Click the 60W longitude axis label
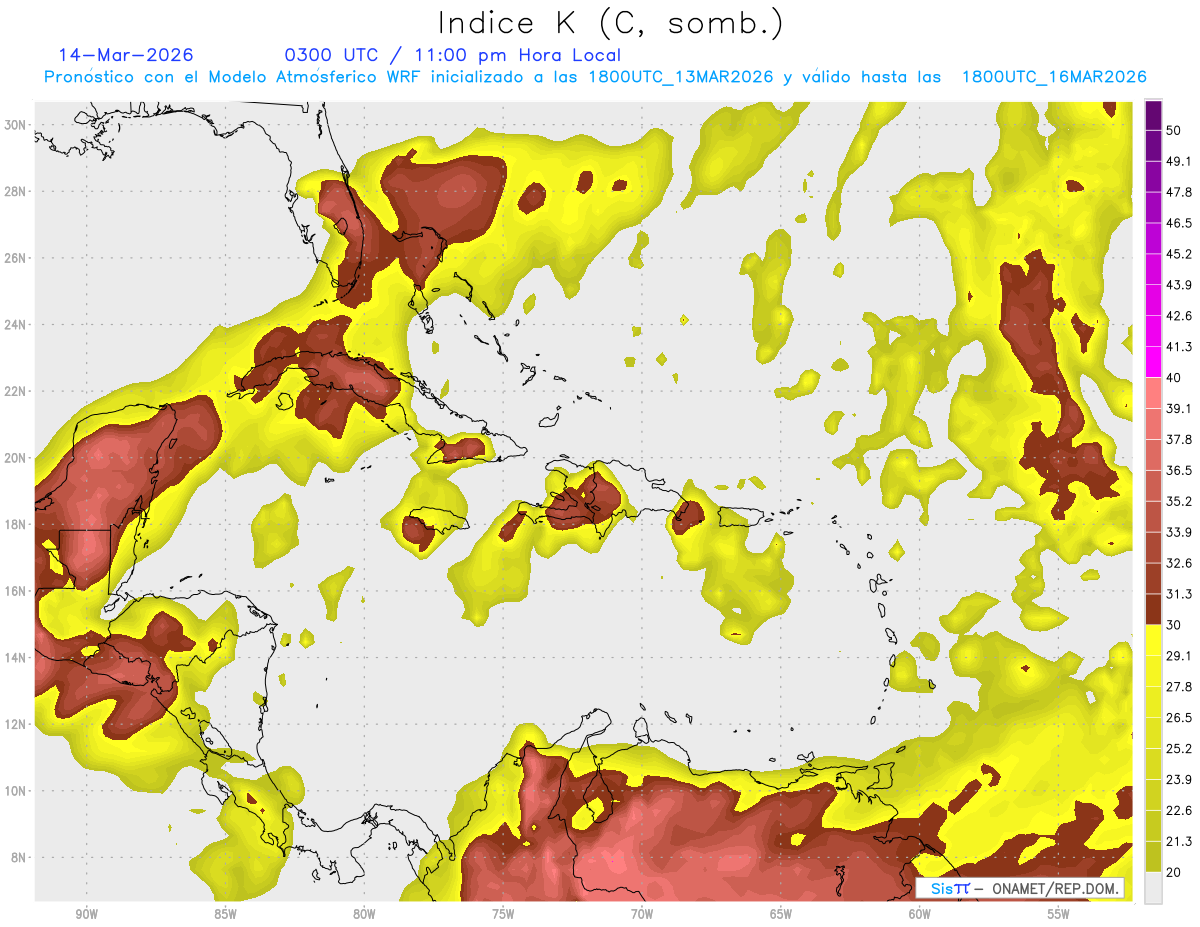 [x=920, y=914]
